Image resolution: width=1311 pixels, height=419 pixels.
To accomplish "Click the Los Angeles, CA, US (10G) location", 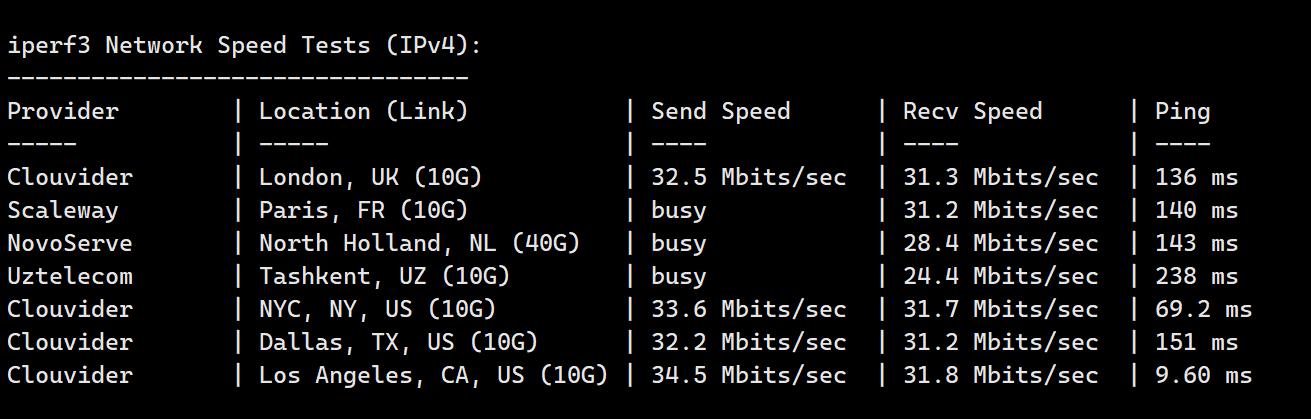I will pos(433,376).
